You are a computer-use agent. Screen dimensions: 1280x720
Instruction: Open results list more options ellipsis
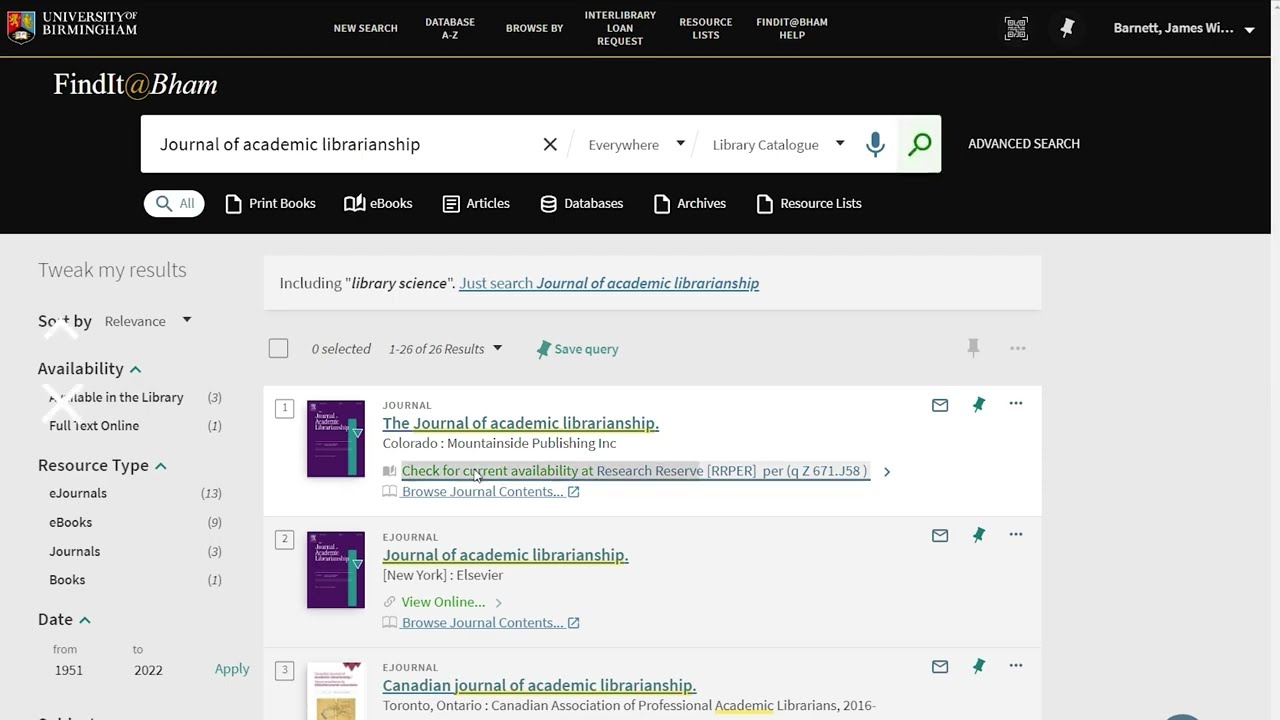coord(1018,348)
